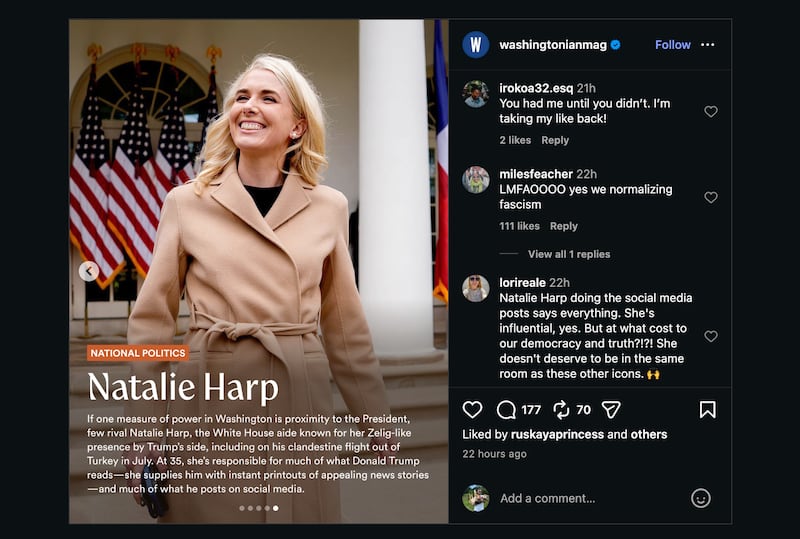The width and height of the screenshot is (800, 539).
Task: Open washingtonianmag profile avatar
Action: (x=476, y=44)
